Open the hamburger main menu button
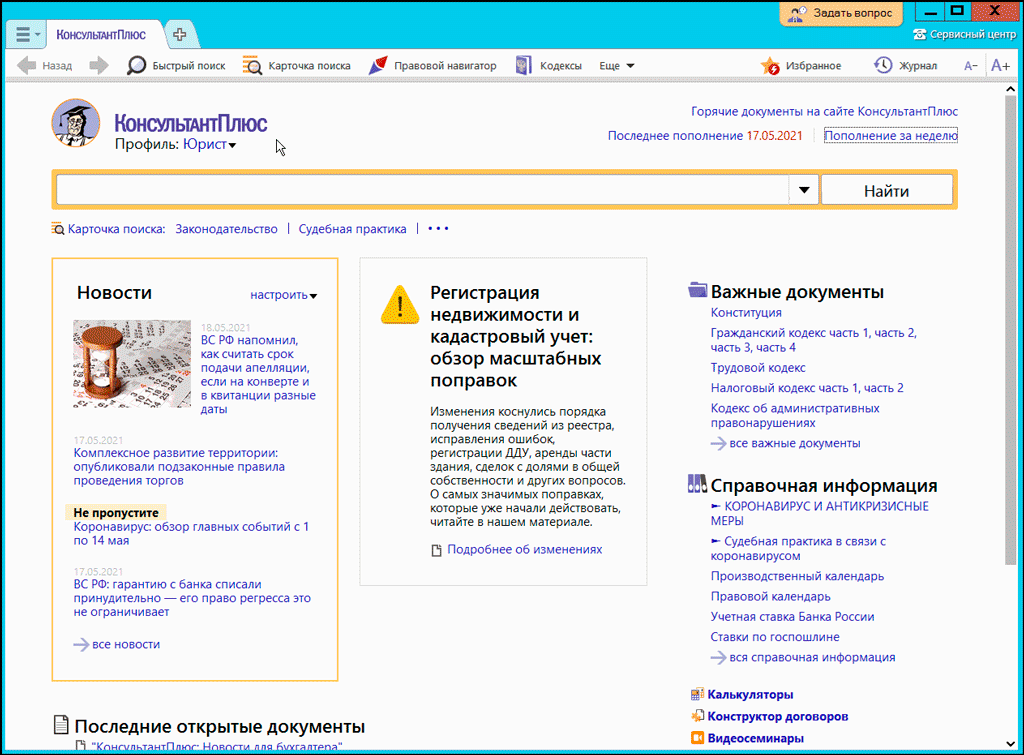The width and height of the screenshot is (1024, 755). tap(26, 34)
